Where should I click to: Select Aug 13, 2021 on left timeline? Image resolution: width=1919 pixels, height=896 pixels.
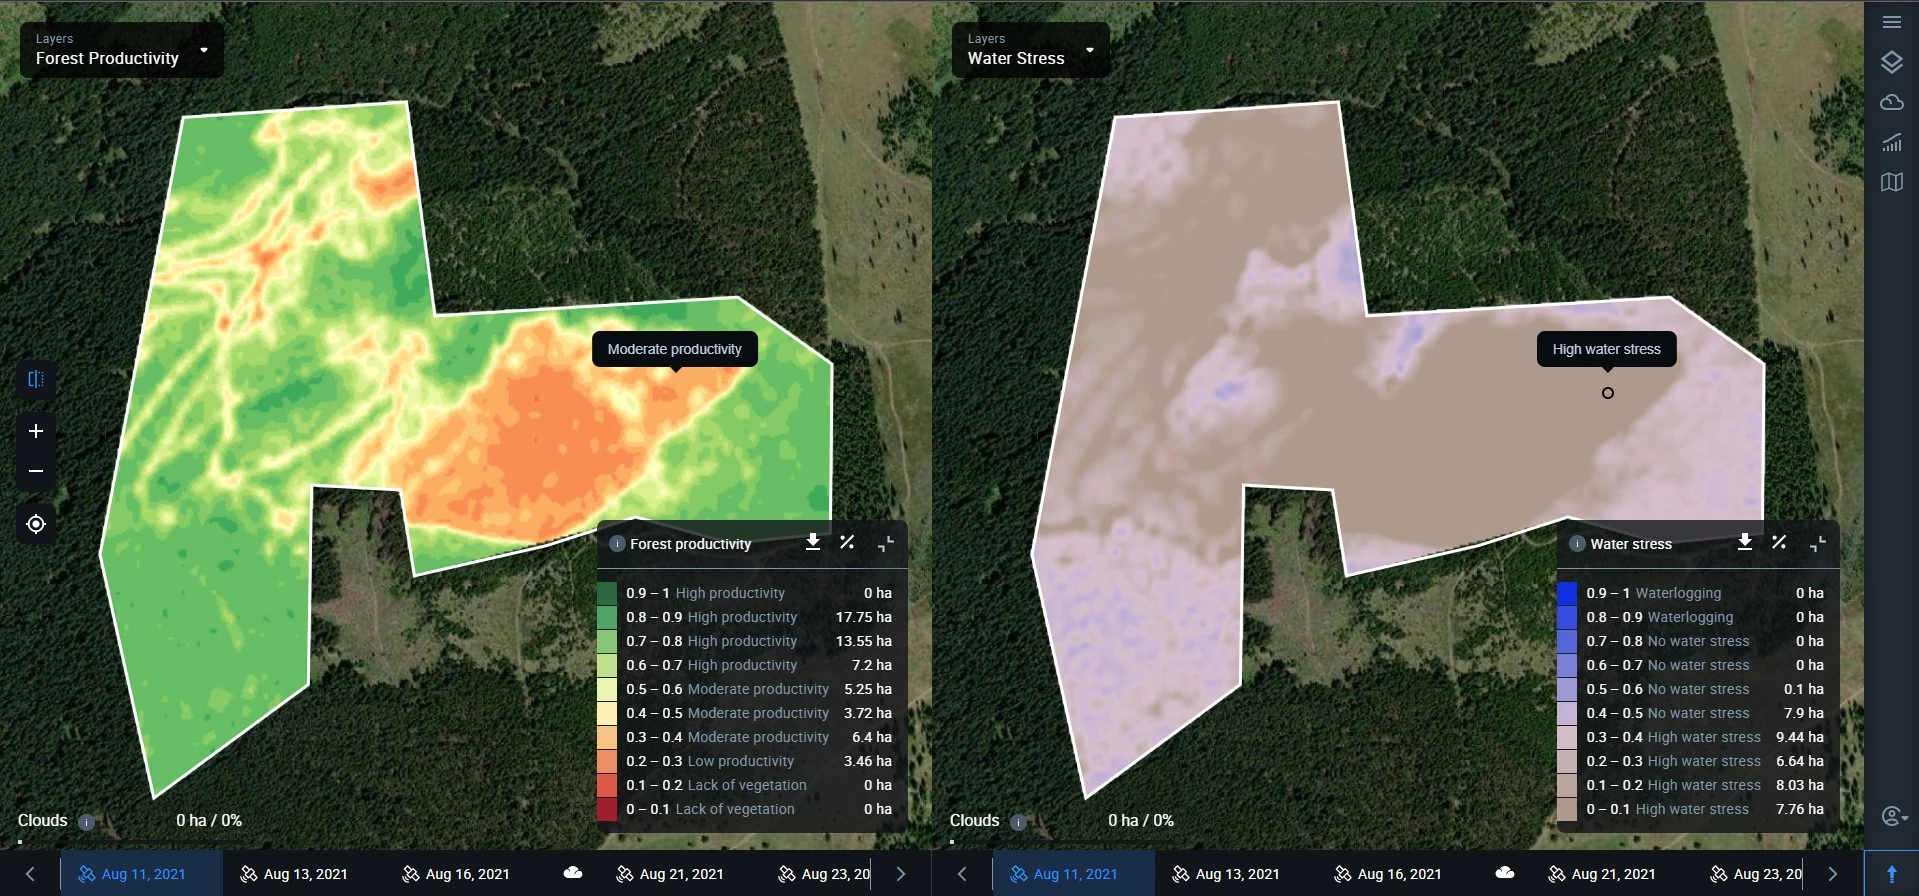click(x=294, y=874)
